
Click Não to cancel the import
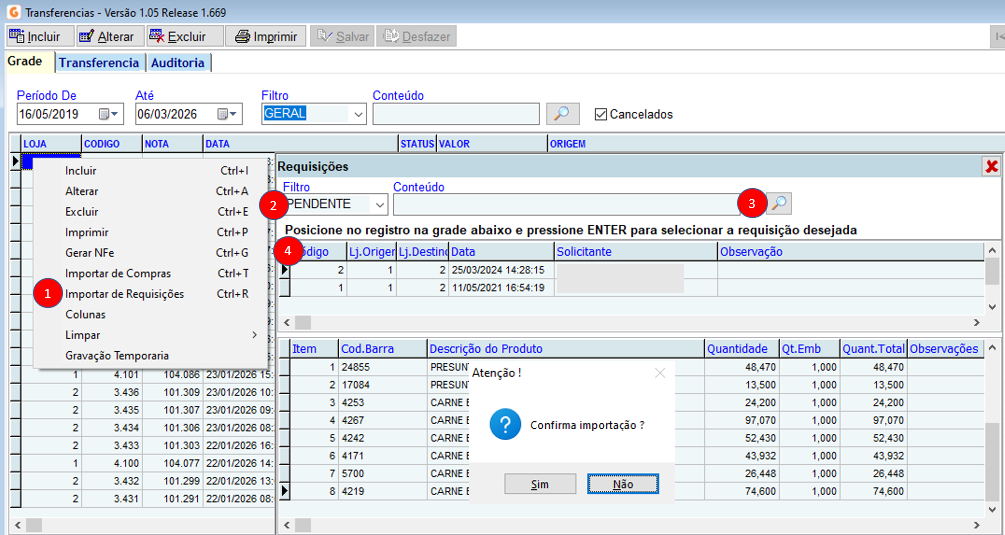coord(622,484)
